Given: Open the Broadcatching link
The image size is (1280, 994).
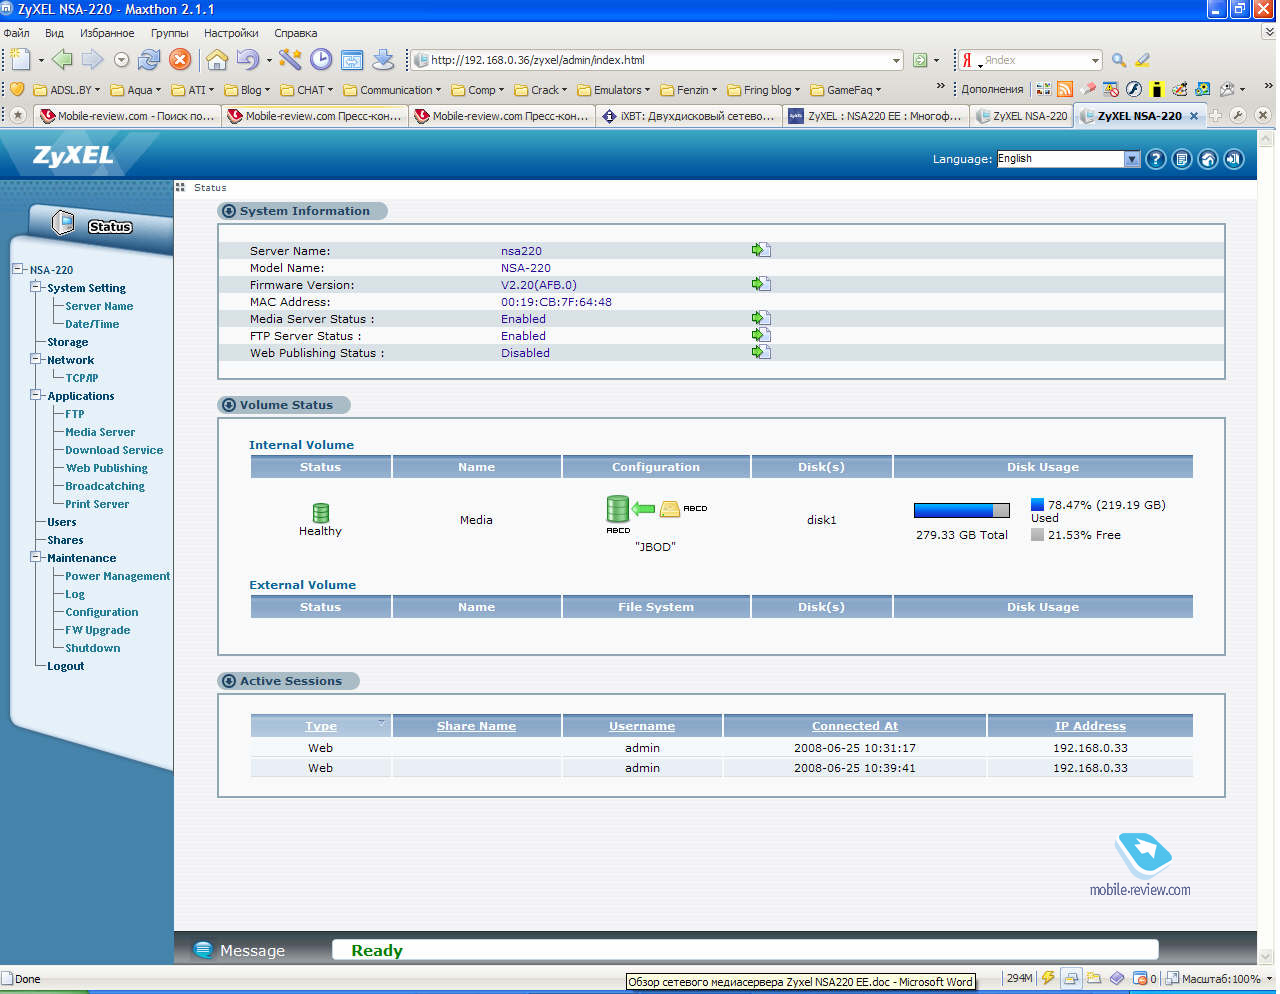Looking at the screenshot, I should (105, 486).
